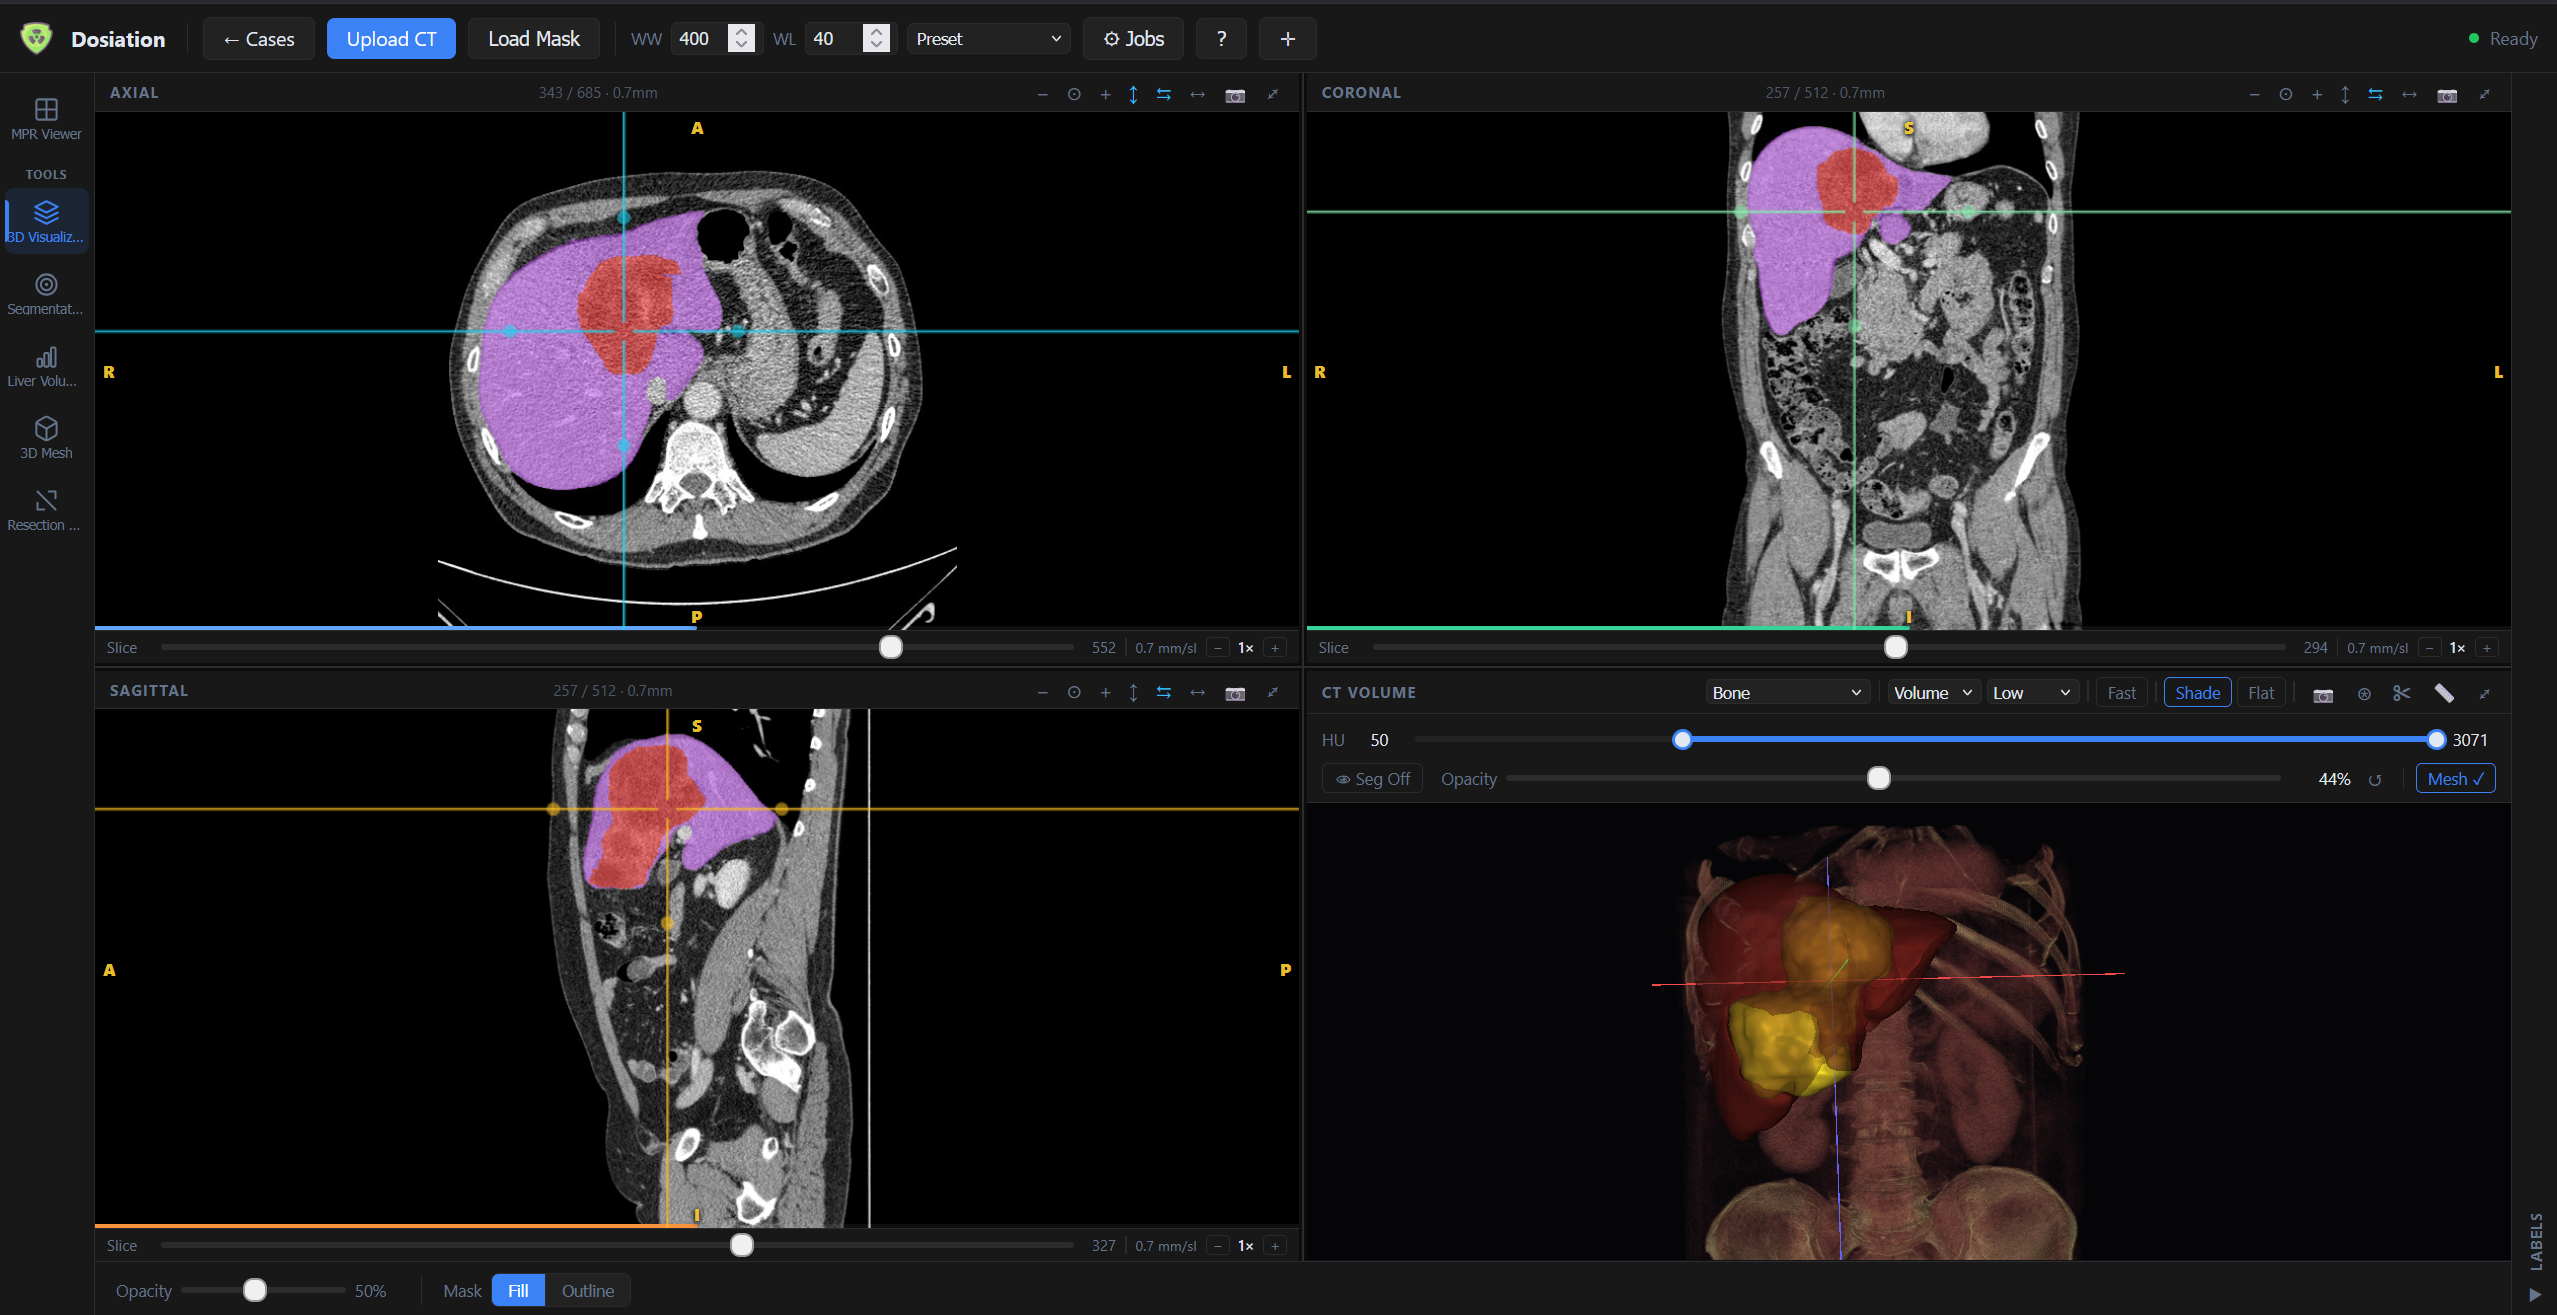
Task: Open the Low quality dropdown
Action: (2031, 693)
